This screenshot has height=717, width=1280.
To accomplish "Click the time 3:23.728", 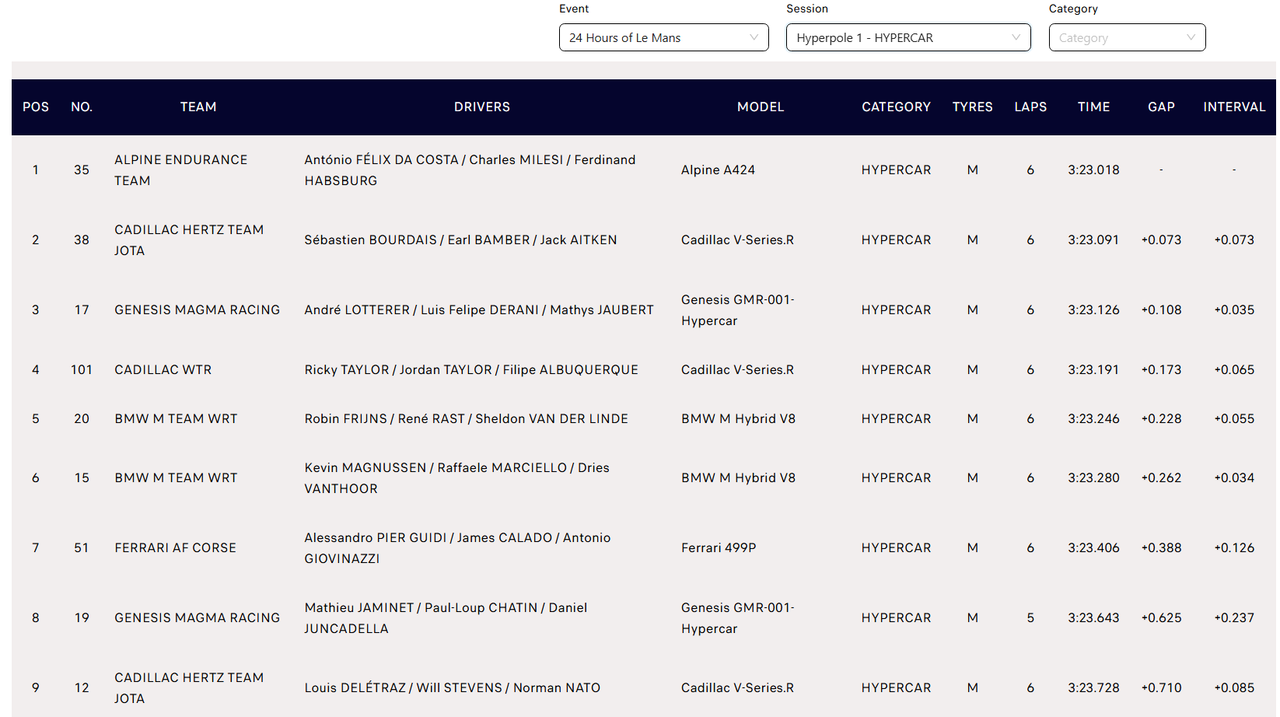I will click(1094, 688).
